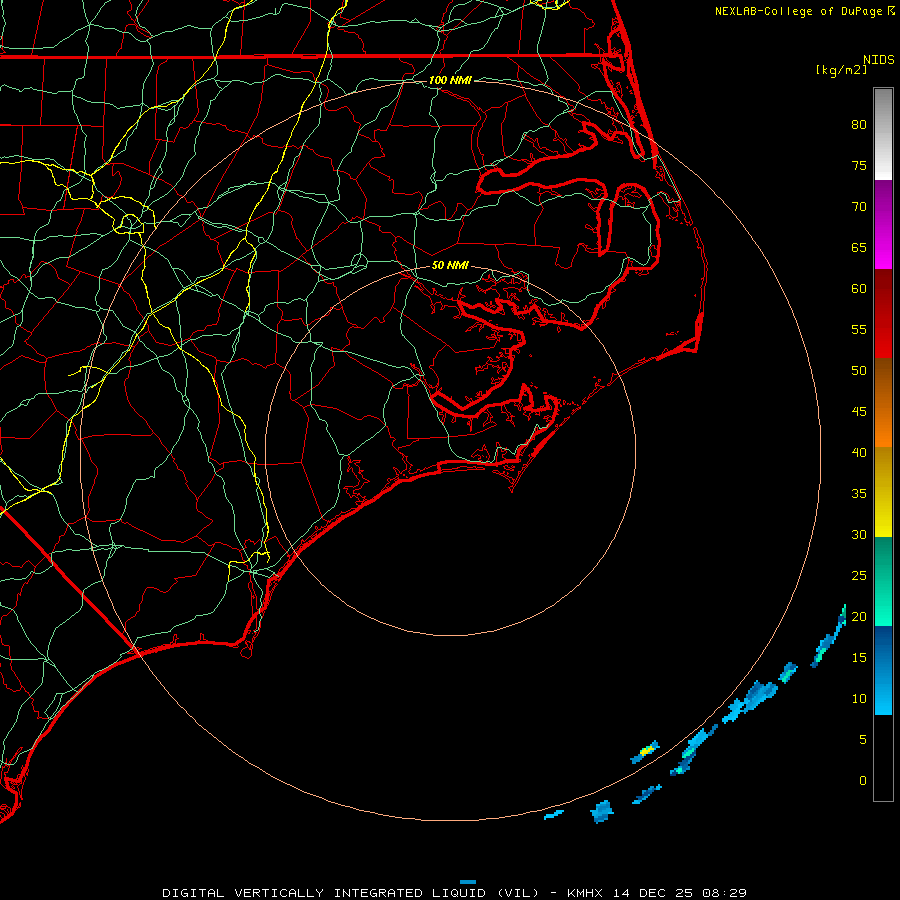The height and width of the screenshot is (900, 900).
Task: Click "DIGITAL VERTICALLY INTEGRATED LIQUID (VIL)" title text
Action: (351, 893)
